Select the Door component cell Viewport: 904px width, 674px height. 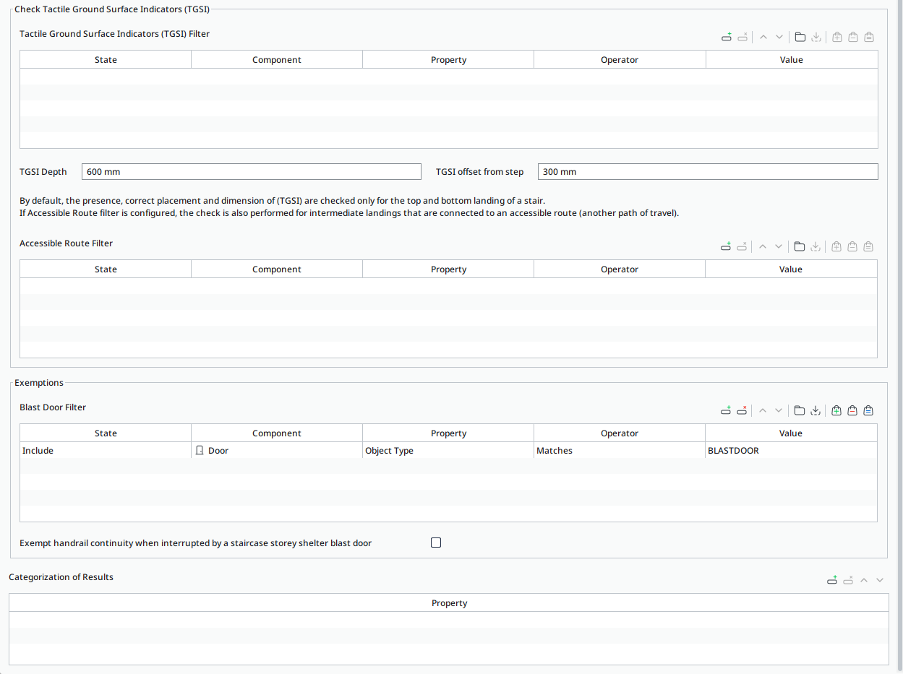coord(276,451)
